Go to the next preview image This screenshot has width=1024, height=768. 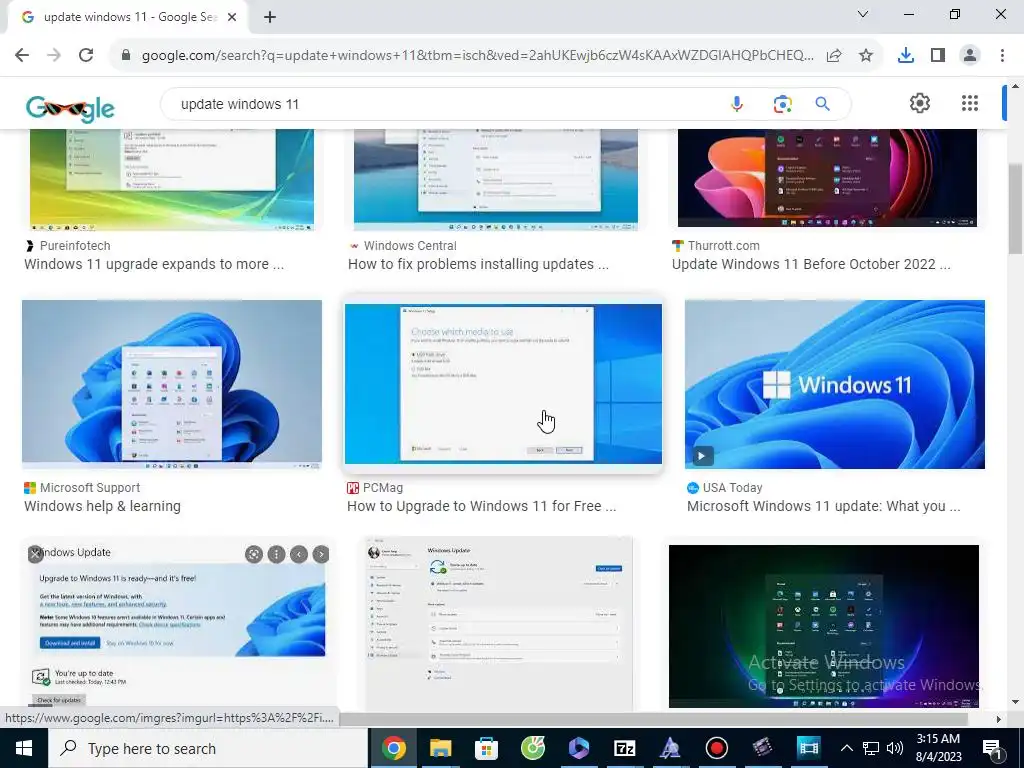point(321,554)
